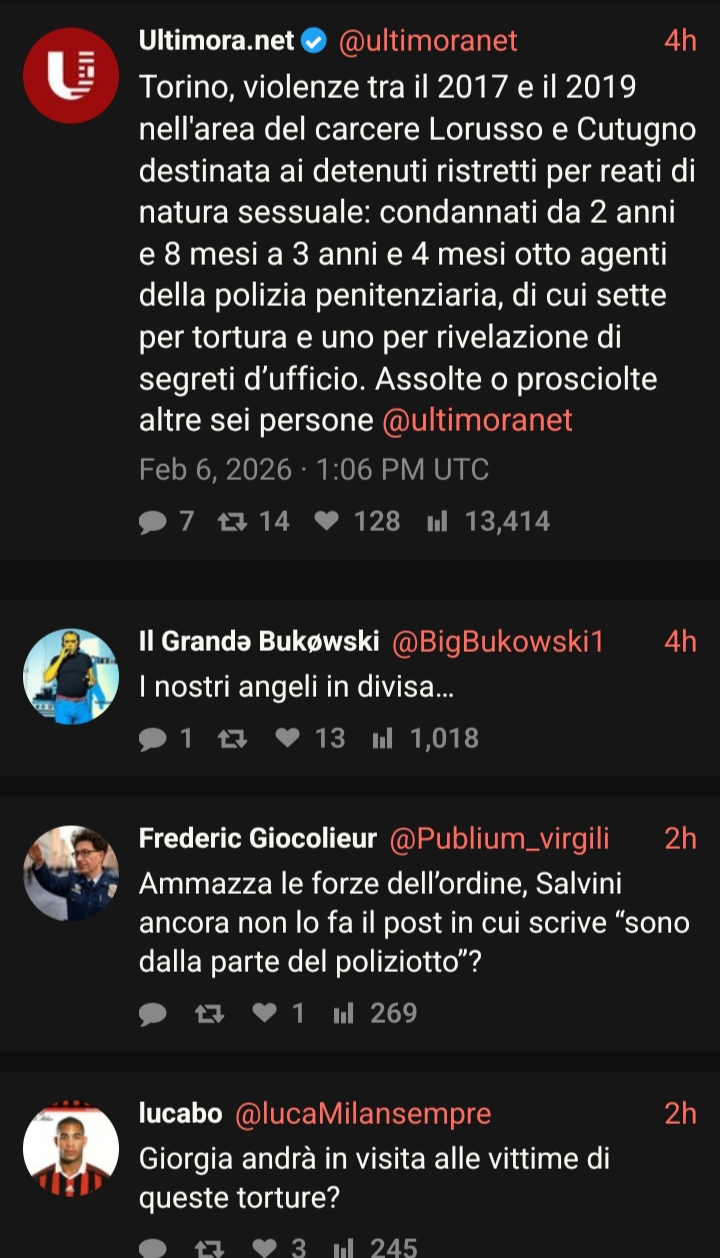Like the Ultimora.net post with 128 likes
720x1258 pixels.
326,521
